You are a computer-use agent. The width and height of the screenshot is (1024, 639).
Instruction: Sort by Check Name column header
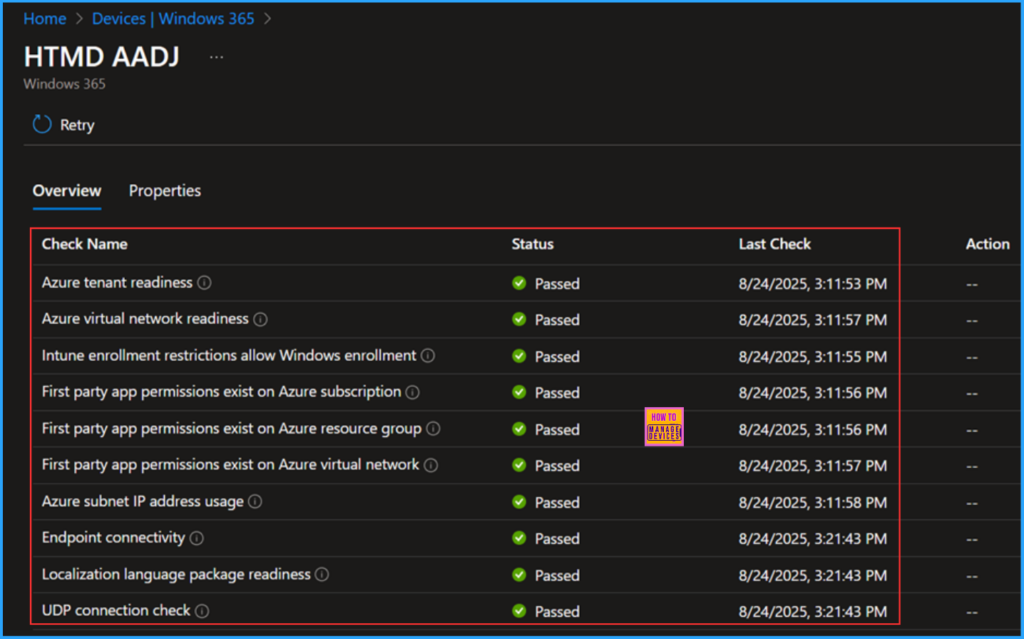pos(85,244)
